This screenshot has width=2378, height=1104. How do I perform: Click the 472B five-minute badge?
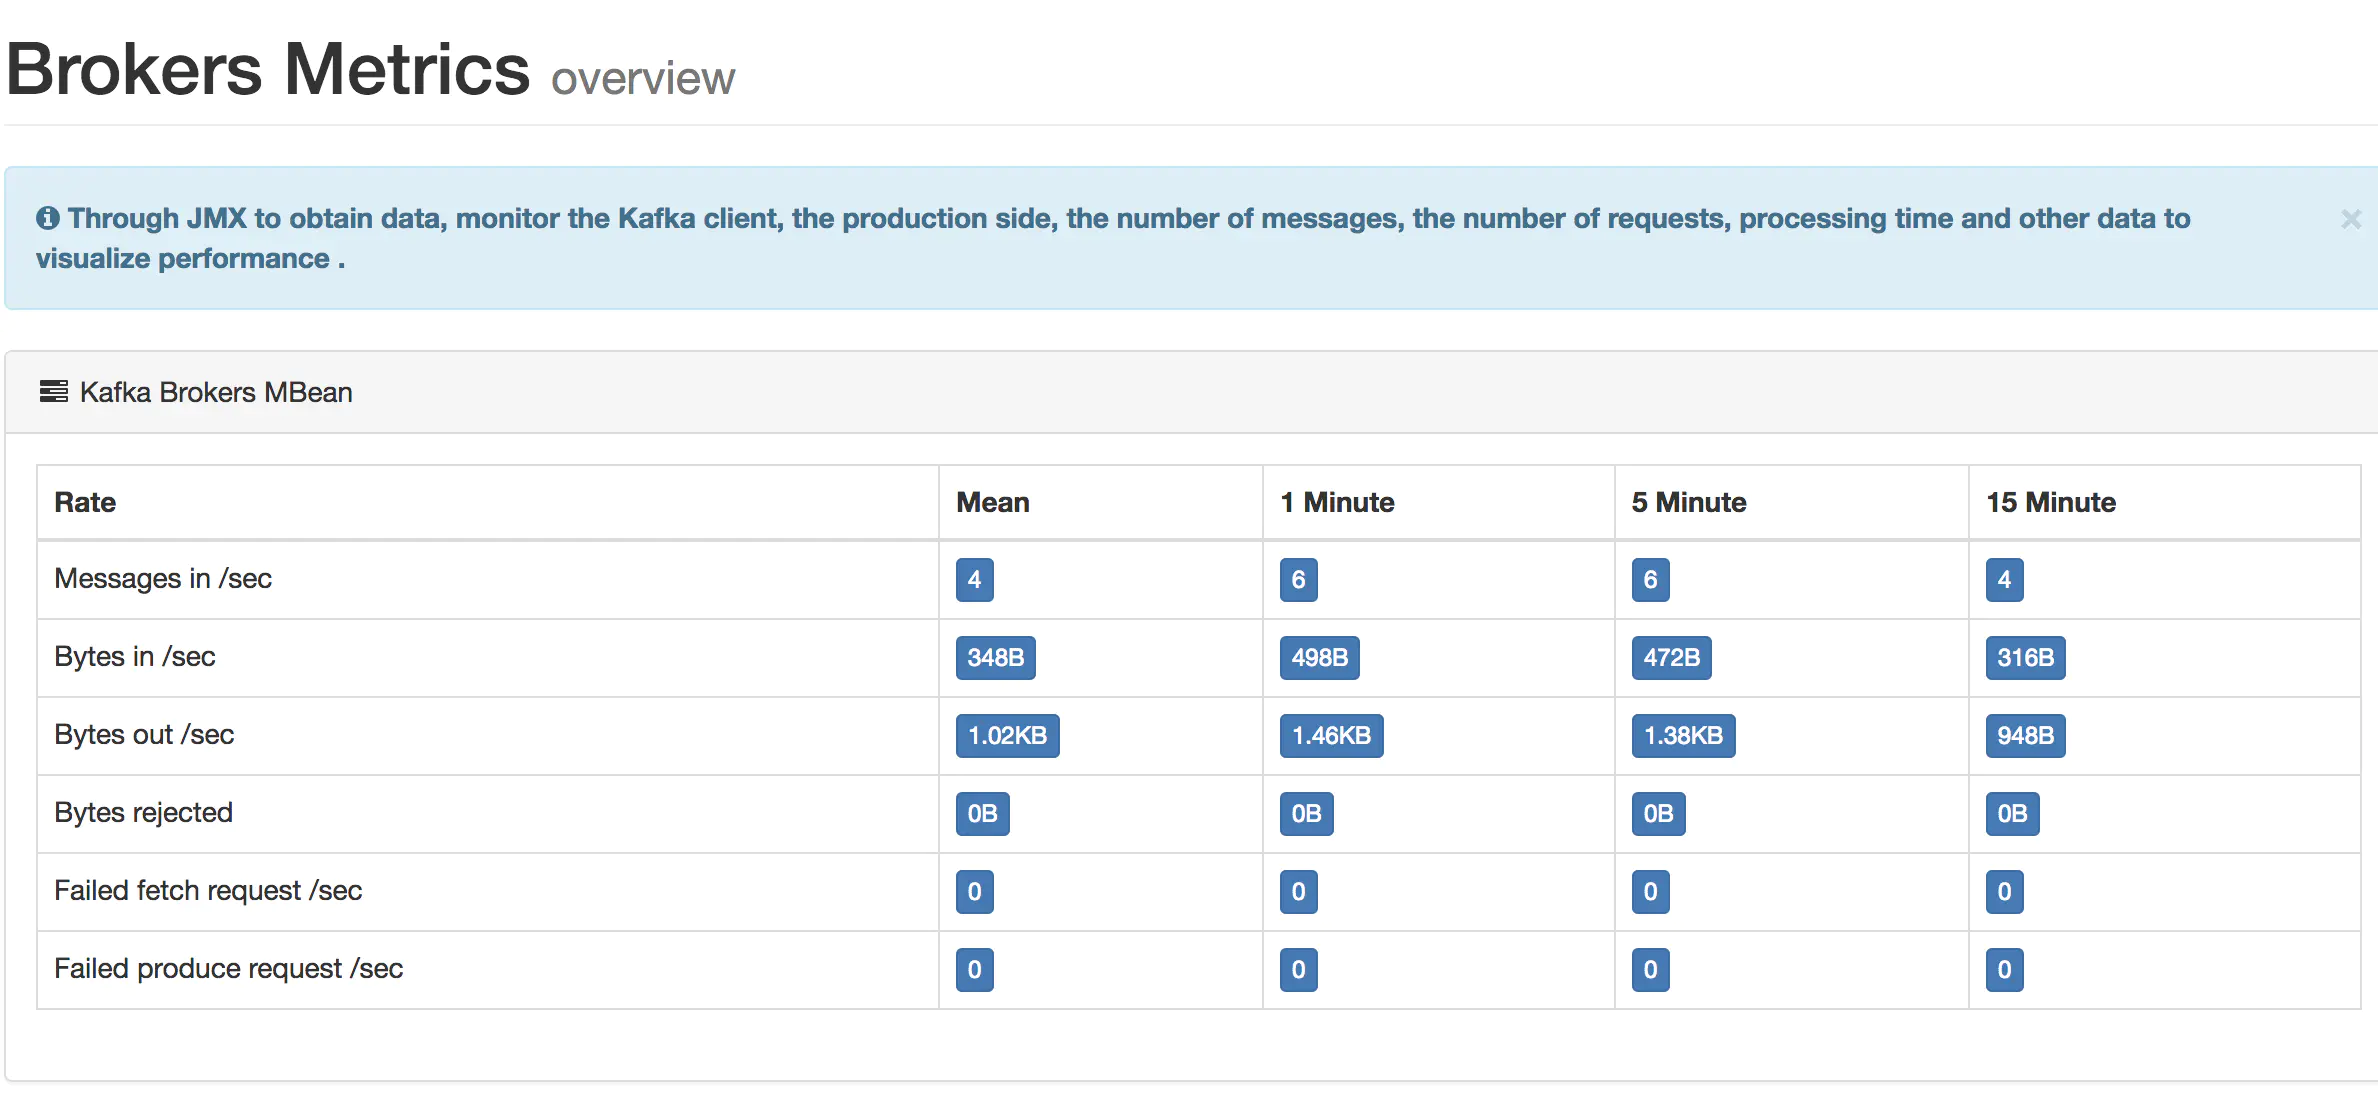1671,658
